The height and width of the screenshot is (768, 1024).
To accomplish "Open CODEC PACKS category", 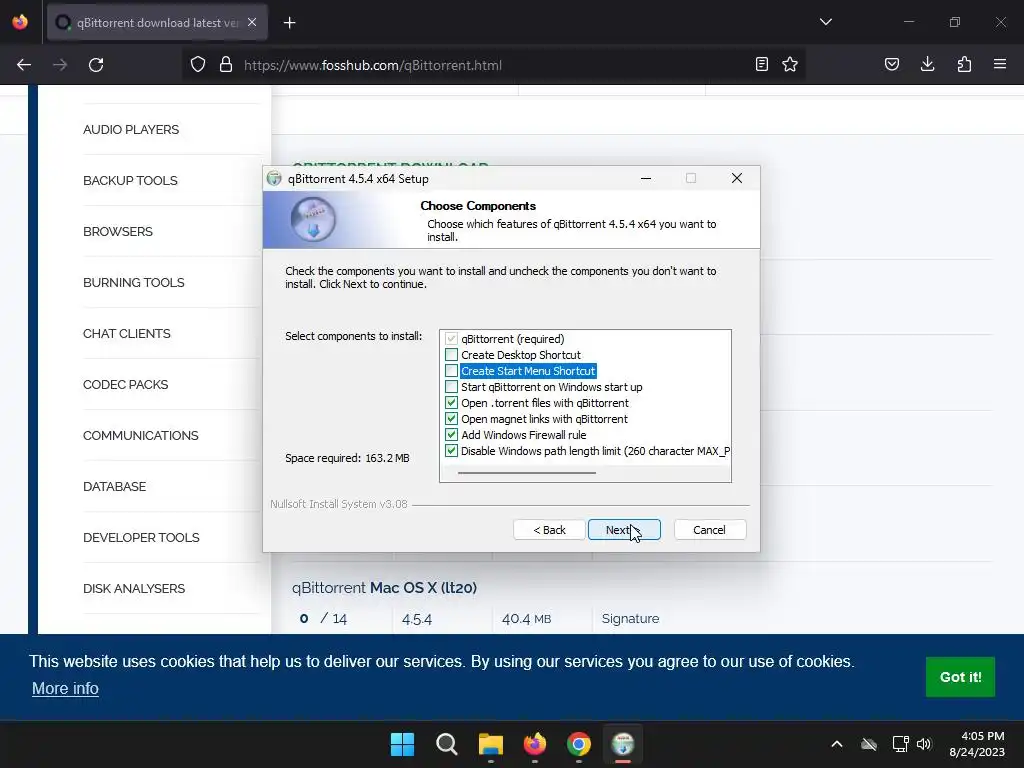I will coord(125,384).
